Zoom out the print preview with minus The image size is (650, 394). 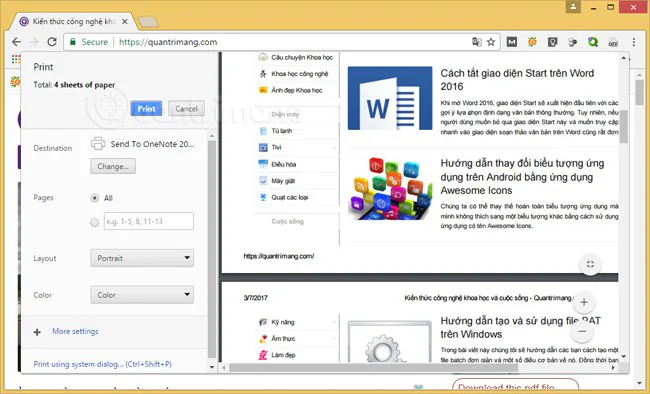[x=582, y=331]
